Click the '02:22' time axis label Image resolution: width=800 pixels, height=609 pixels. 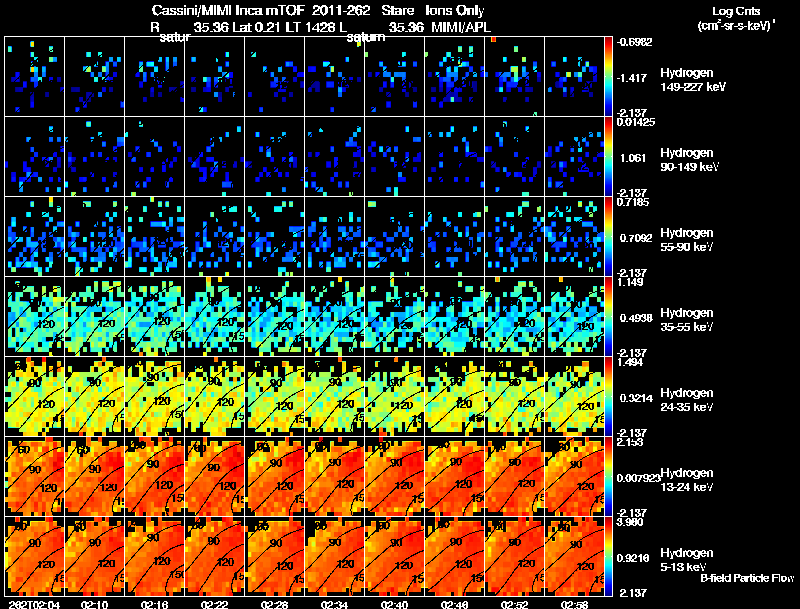pyautogui.click(x=214, y=604)
